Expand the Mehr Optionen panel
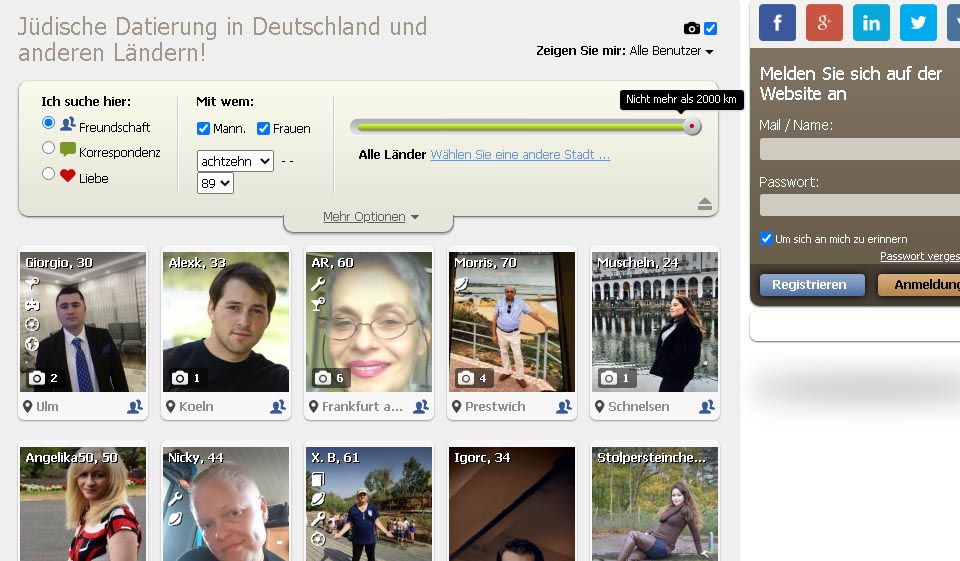This screenshot has height=561, width=960. click(x=370, y=217)
